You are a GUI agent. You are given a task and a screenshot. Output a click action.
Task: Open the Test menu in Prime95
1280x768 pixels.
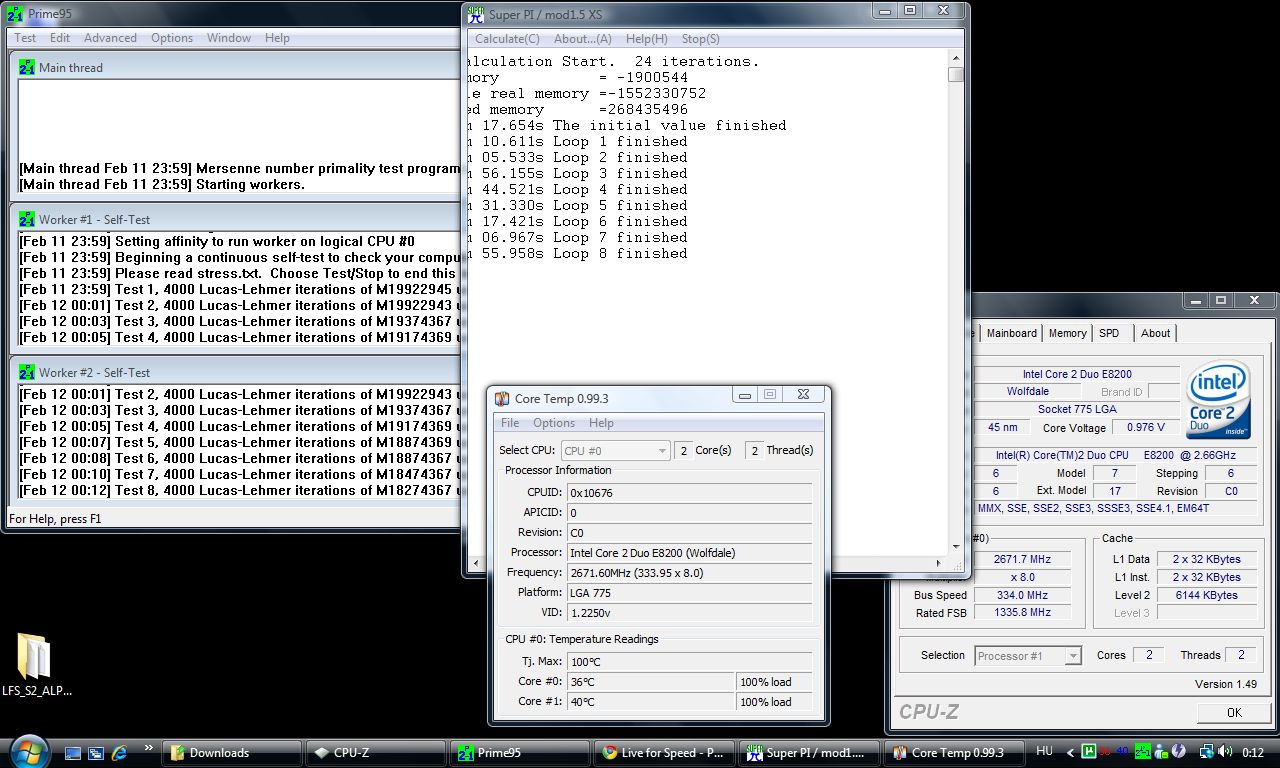25,38
